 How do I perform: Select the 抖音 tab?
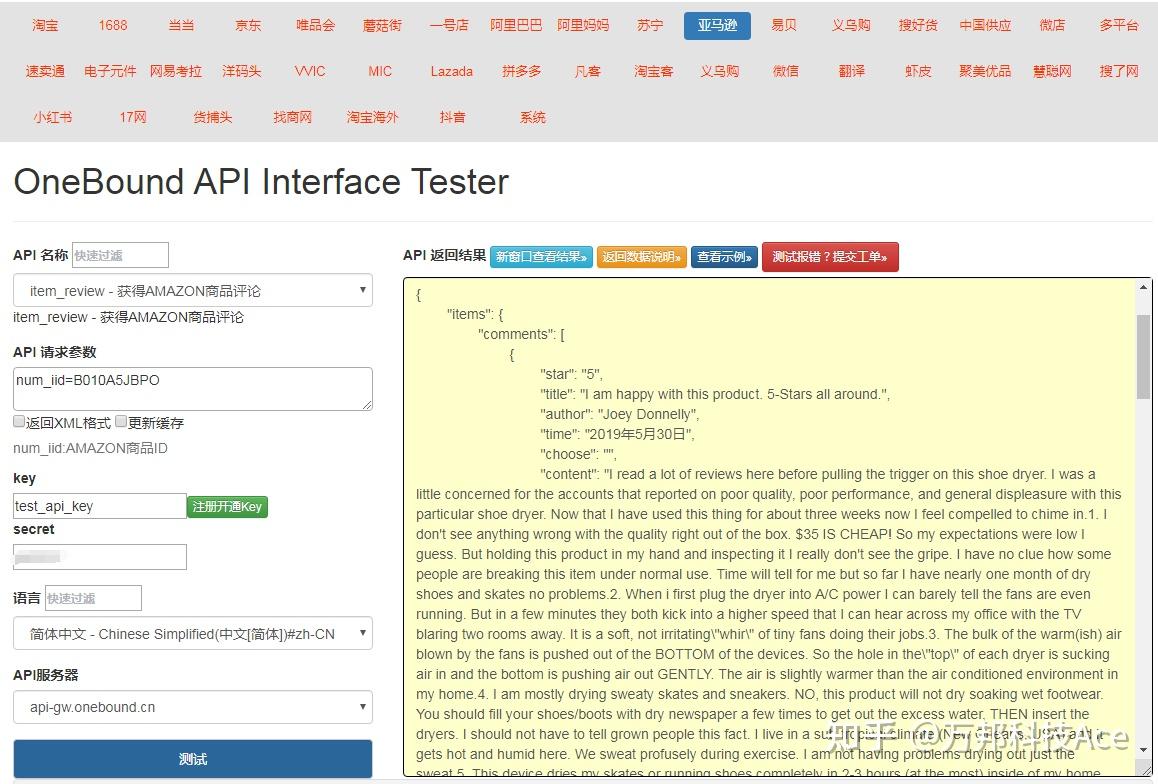(452, 117)
